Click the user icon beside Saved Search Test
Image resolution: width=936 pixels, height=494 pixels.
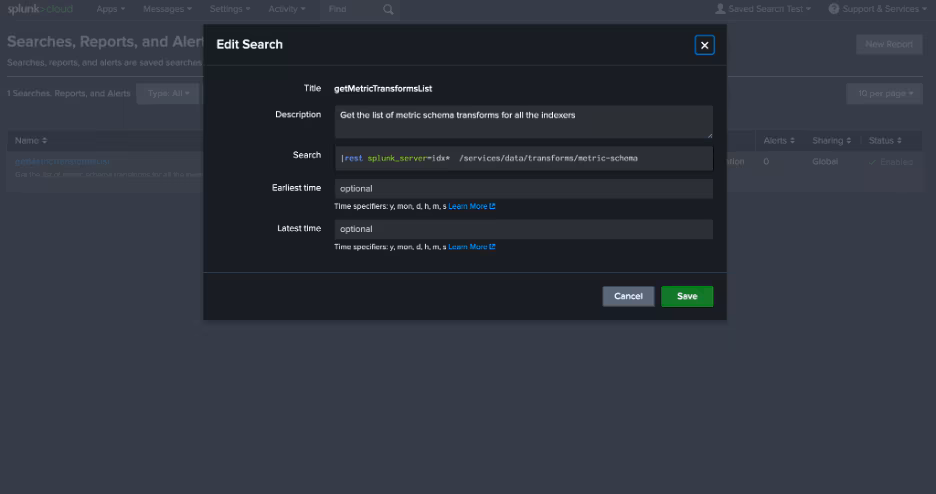pyautogui.click(x=720, y=9)
